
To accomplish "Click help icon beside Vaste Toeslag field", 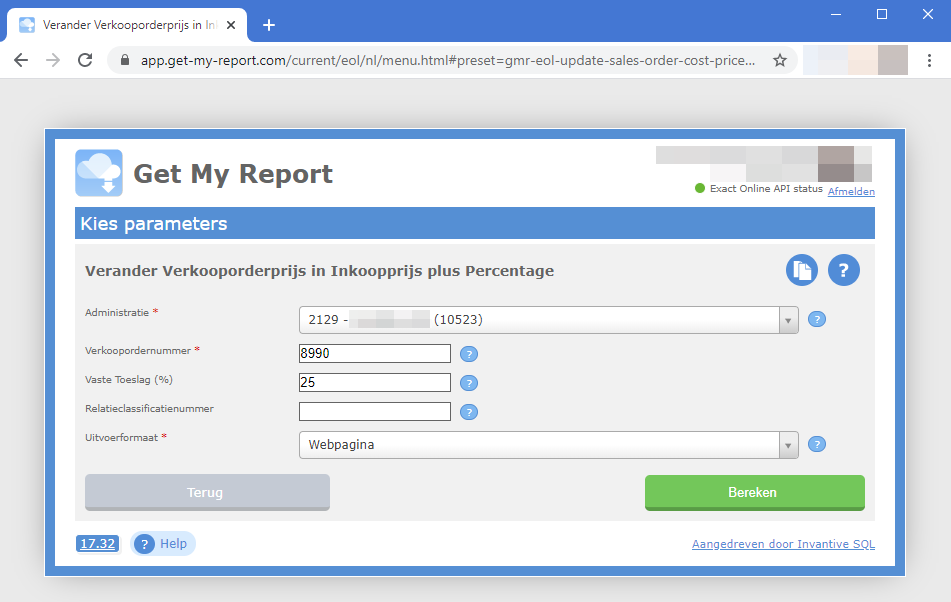I will tap(469, 383).
